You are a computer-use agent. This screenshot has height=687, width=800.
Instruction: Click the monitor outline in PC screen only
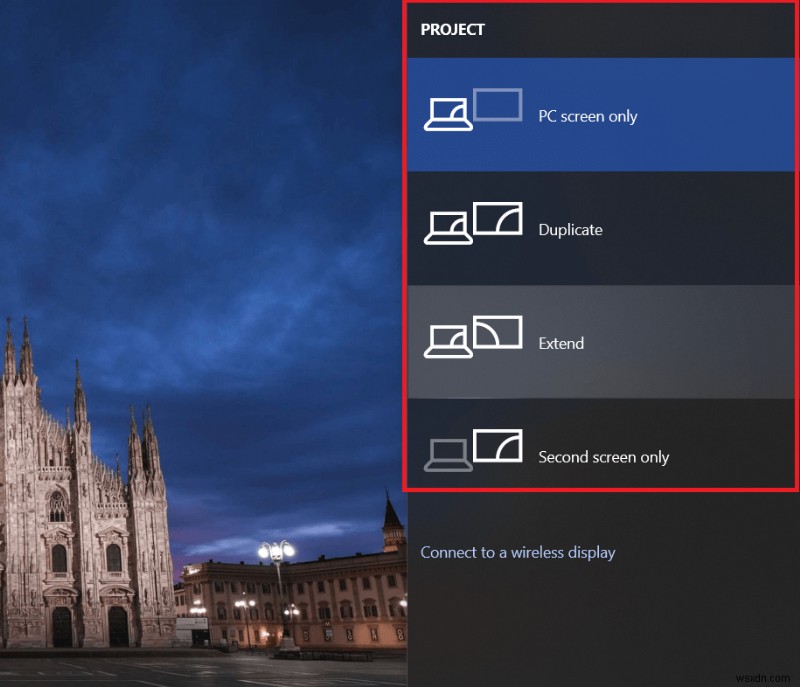tap(498, 104)
